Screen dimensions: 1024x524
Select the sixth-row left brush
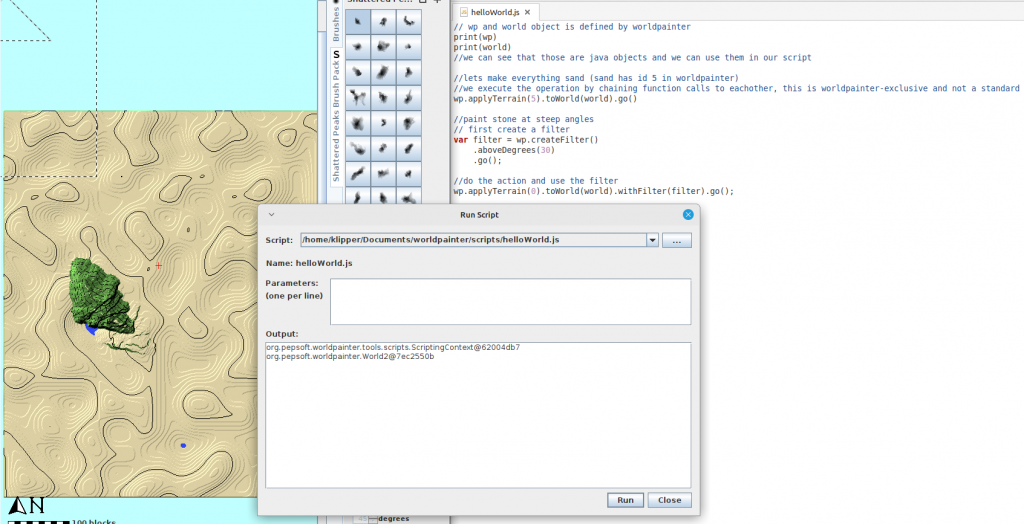(x=358, y=148)
